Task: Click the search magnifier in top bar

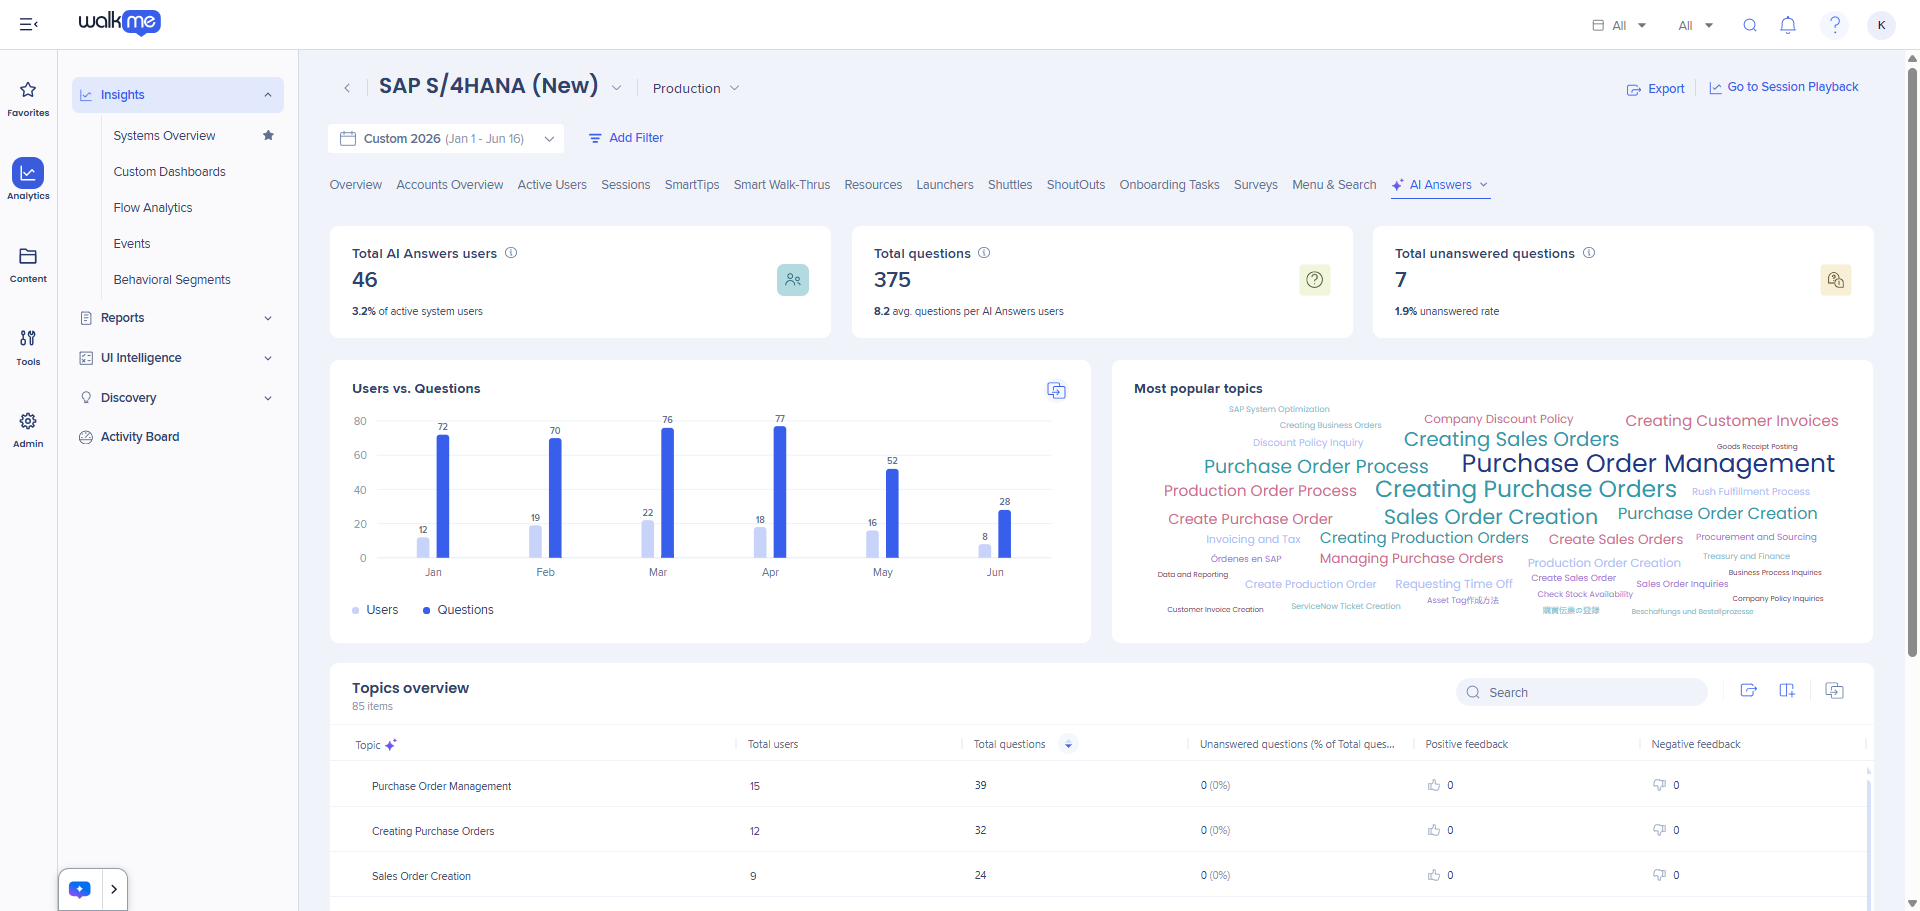Action: pyautogui.click(x=1750, y=25)
